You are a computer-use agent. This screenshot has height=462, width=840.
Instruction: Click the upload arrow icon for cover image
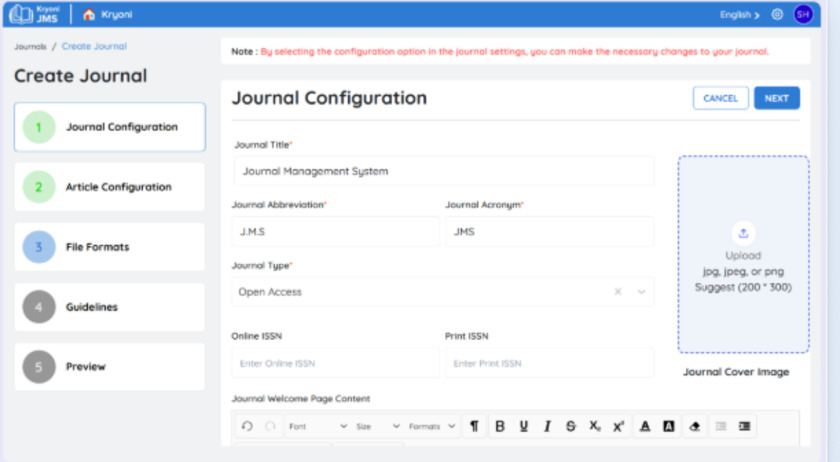(x=743, y=233)
